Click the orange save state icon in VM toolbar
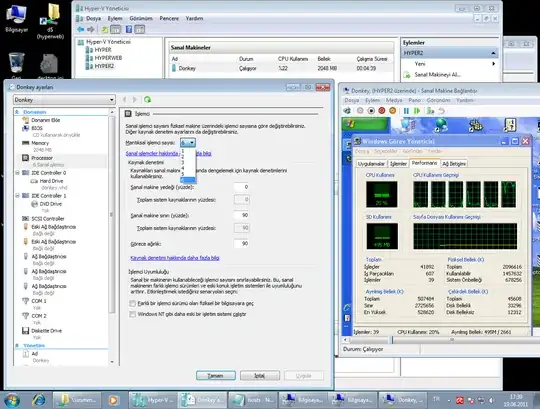540x409 pixels. pos(393,111)
